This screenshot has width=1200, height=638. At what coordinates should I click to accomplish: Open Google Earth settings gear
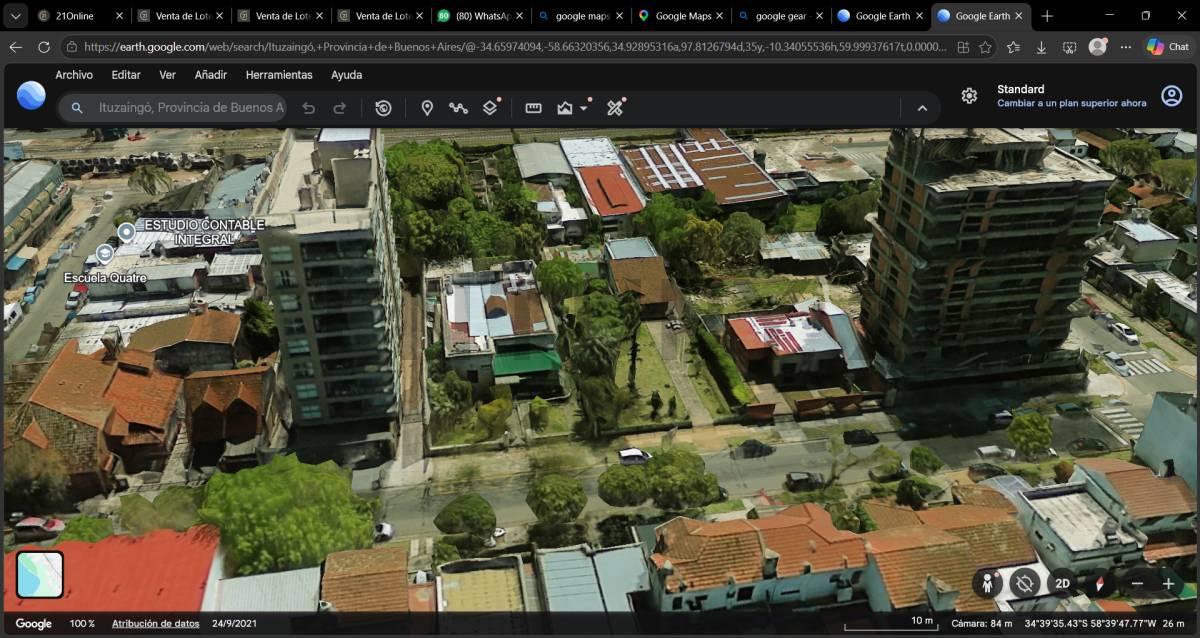pos(969,96)
